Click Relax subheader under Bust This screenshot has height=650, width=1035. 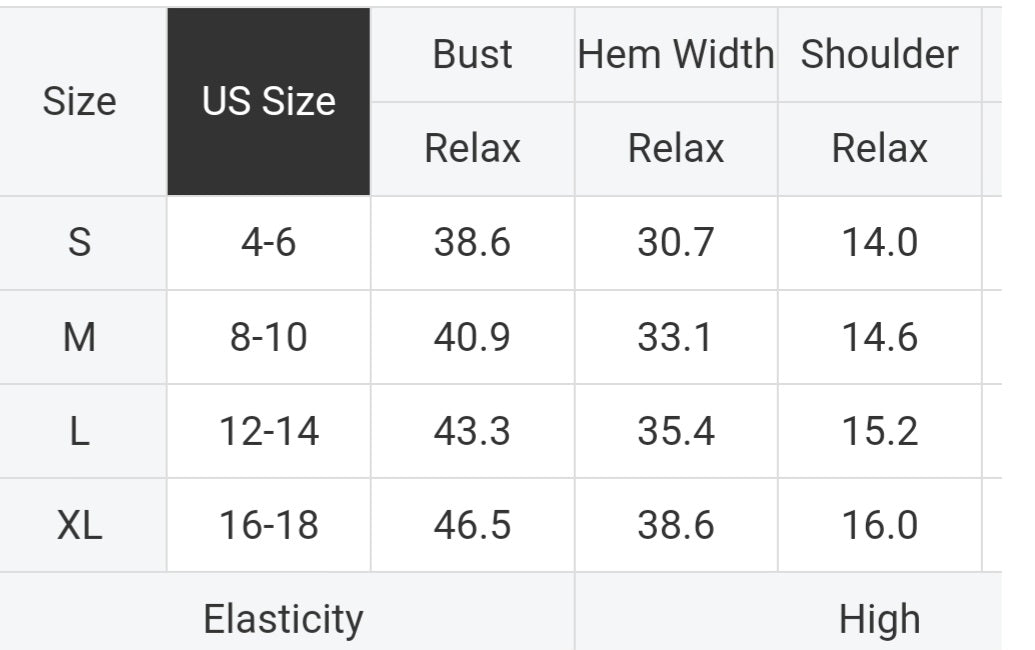tap(472, 148)
